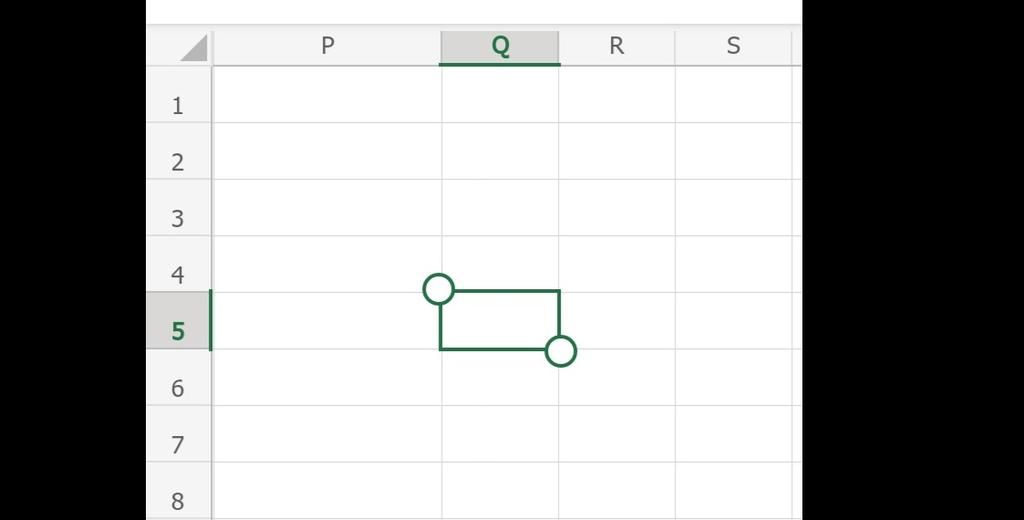The width and height of the screenshot is (1024, 520).
Task: Click cell P1
Action: tap(327, 95)
